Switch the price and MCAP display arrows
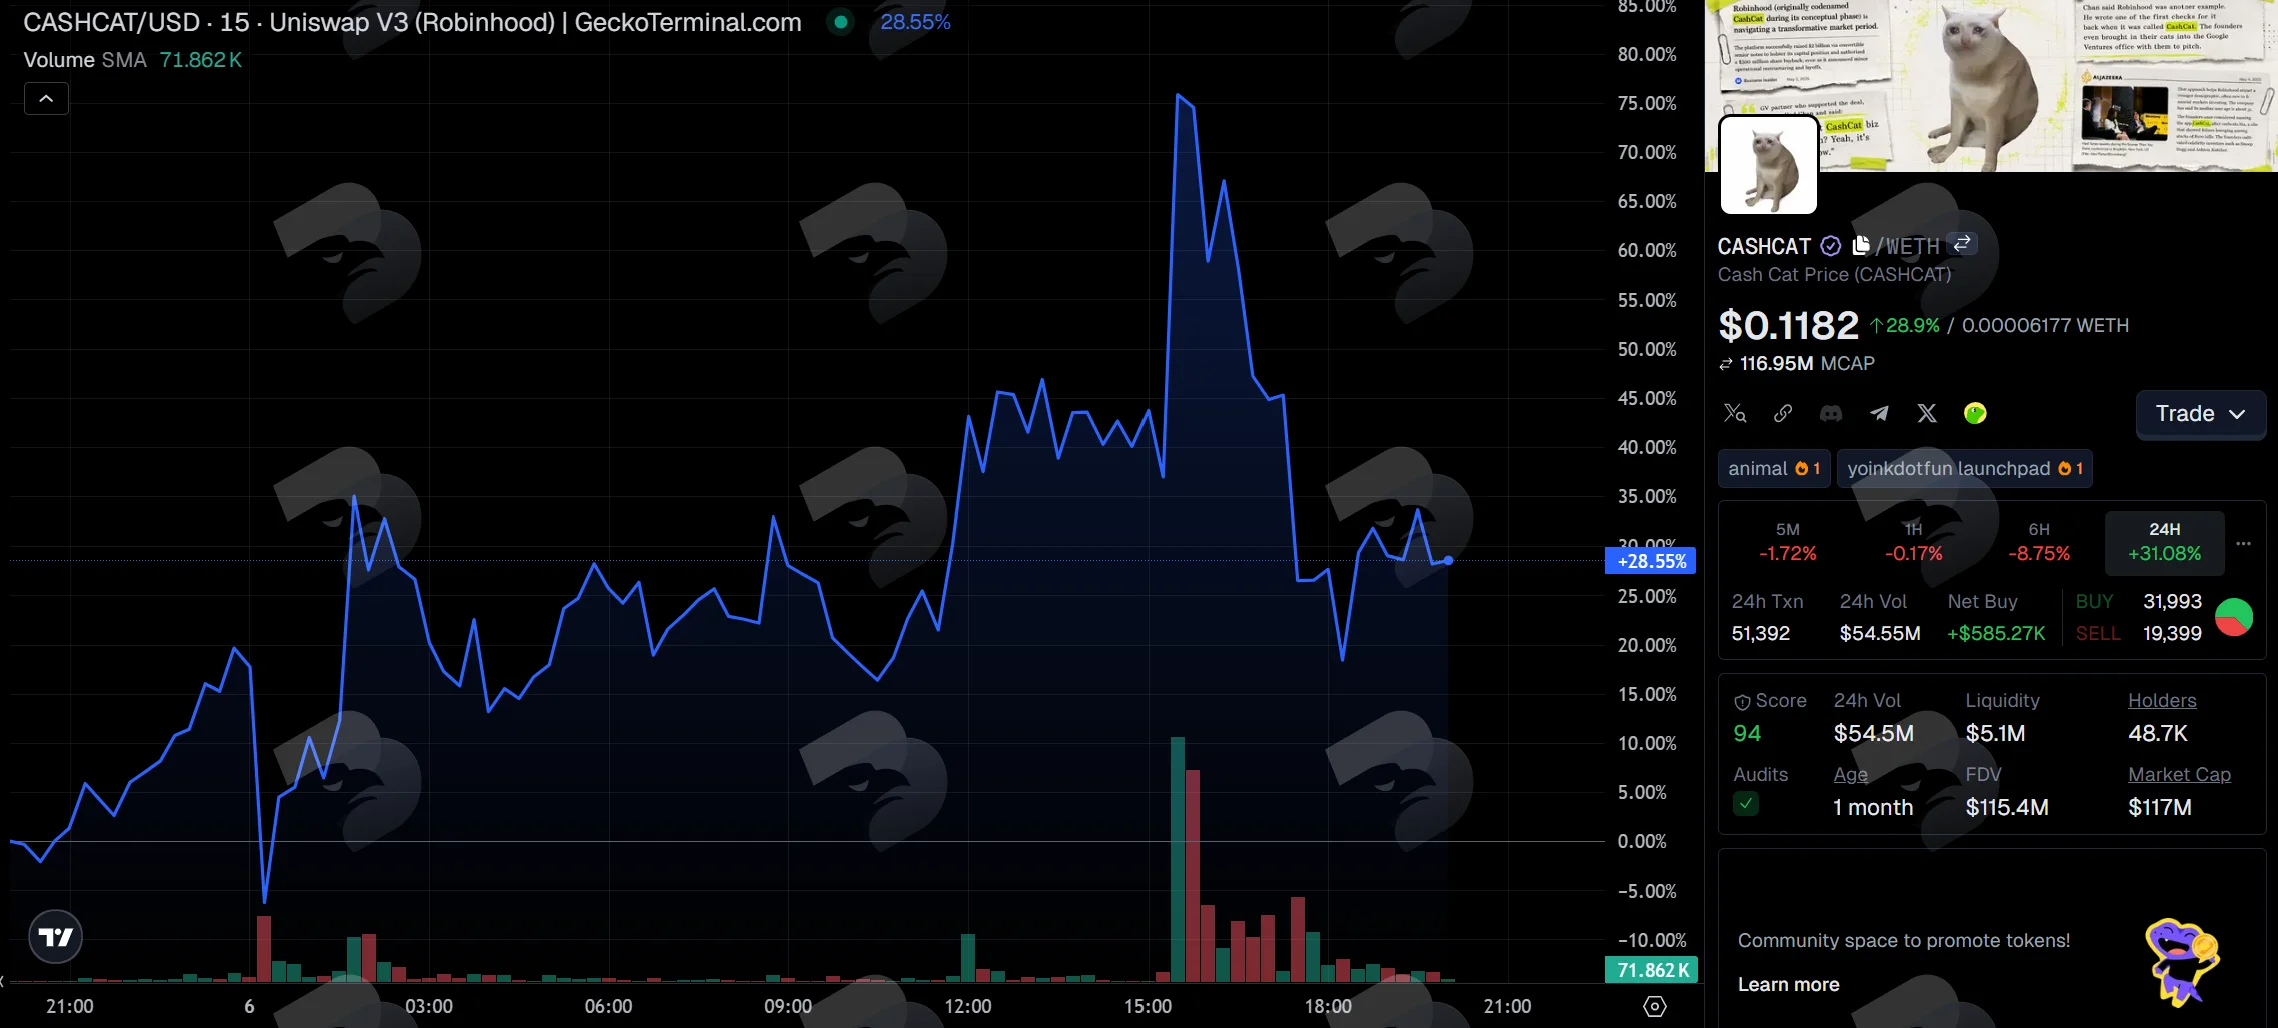The image size is (2278, 1028). click(1725, 364)
